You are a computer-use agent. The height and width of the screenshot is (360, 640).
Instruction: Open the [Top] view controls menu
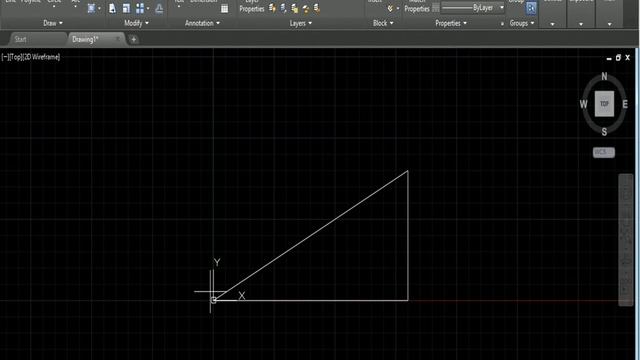(x=16, y=57)
